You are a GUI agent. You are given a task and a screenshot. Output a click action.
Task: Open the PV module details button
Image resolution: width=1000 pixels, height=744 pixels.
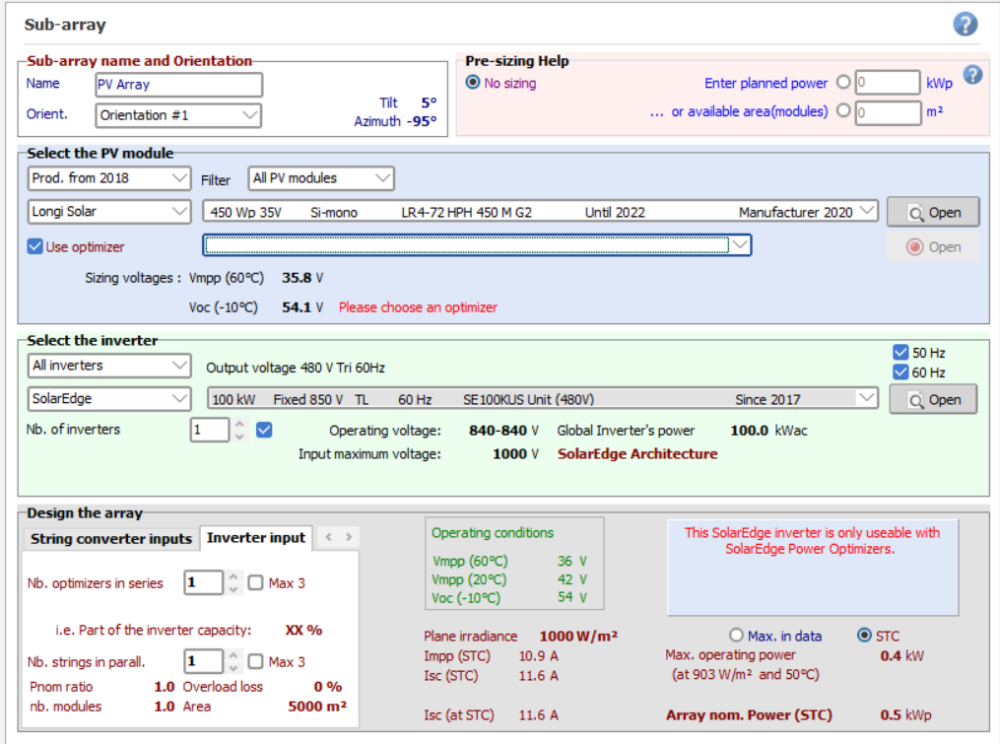pos(933,212)
